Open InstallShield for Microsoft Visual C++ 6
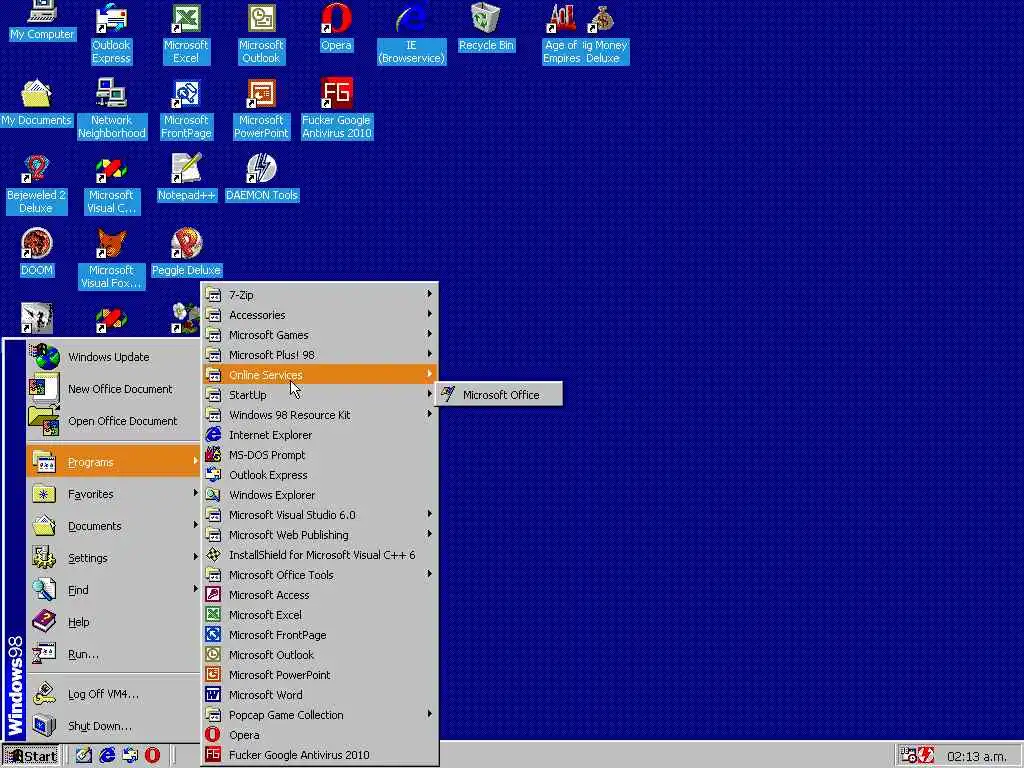 tap(319, 554)
